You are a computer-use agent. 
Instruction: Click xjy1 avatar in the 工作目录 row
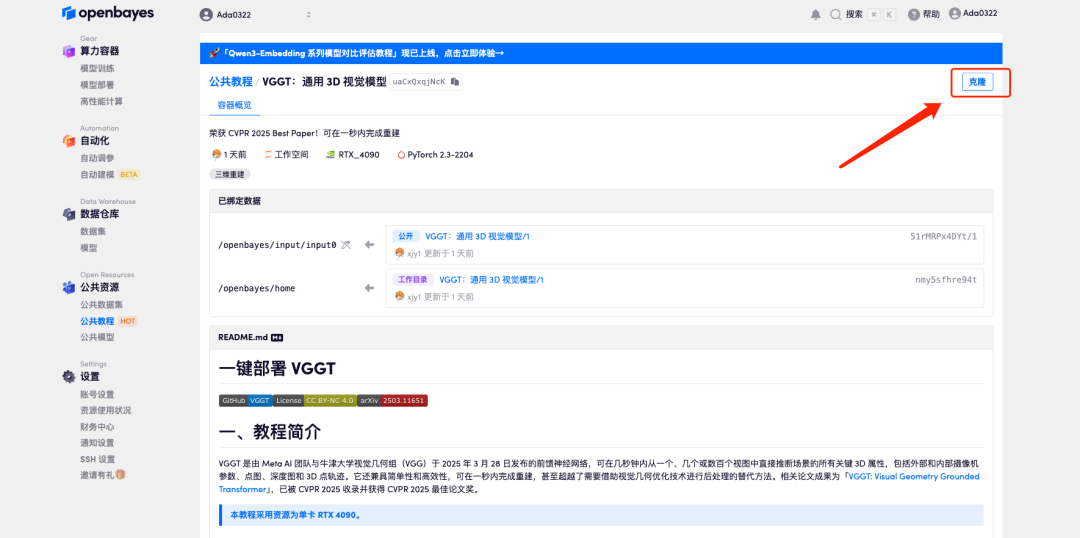click(x=399, y=297)
